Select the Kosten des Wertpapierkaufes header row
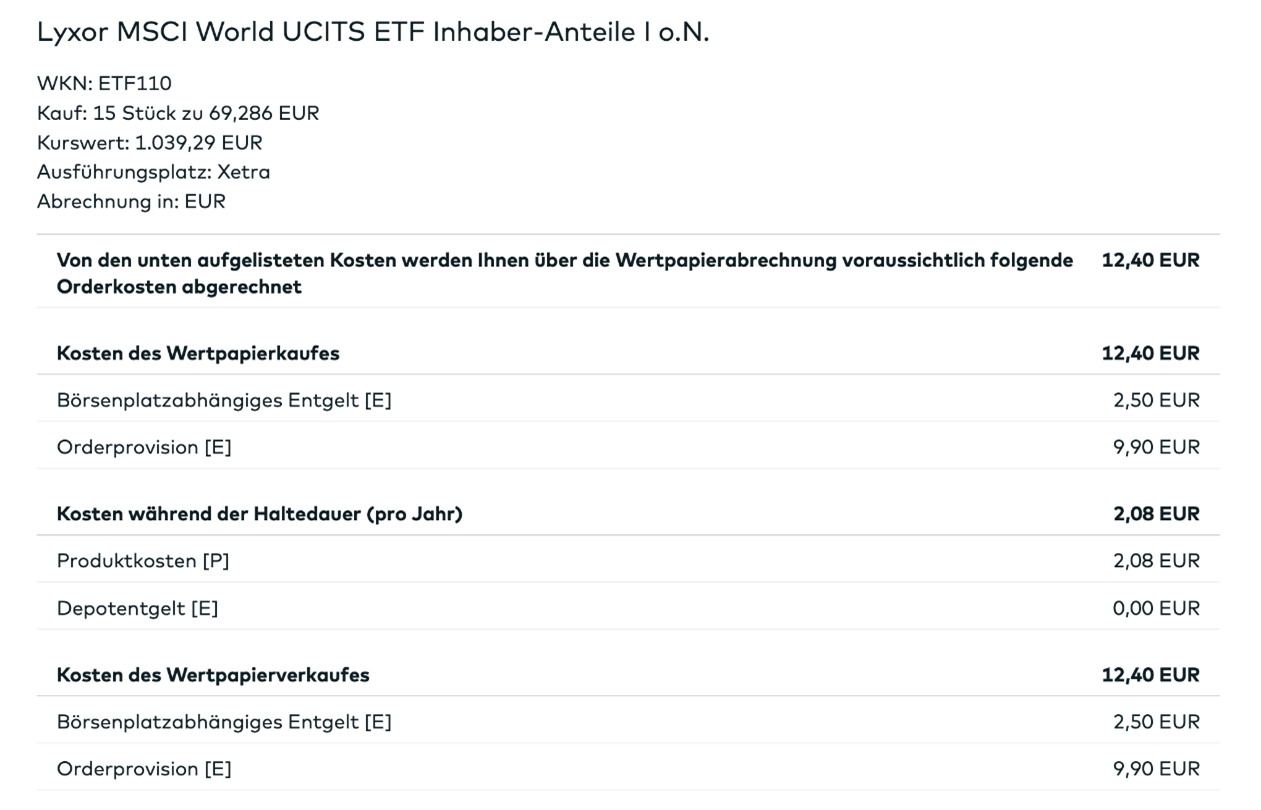1261x810 pixels. pyautogui.click(x=628, y=353)
